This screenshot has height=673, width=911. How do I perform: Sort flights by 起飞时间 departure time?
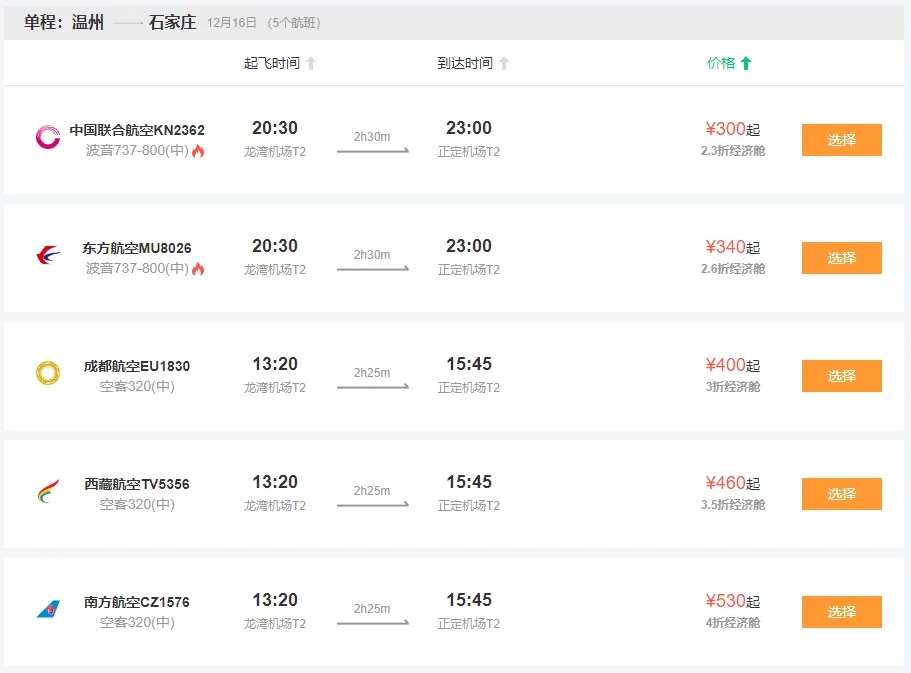(271, 63)
